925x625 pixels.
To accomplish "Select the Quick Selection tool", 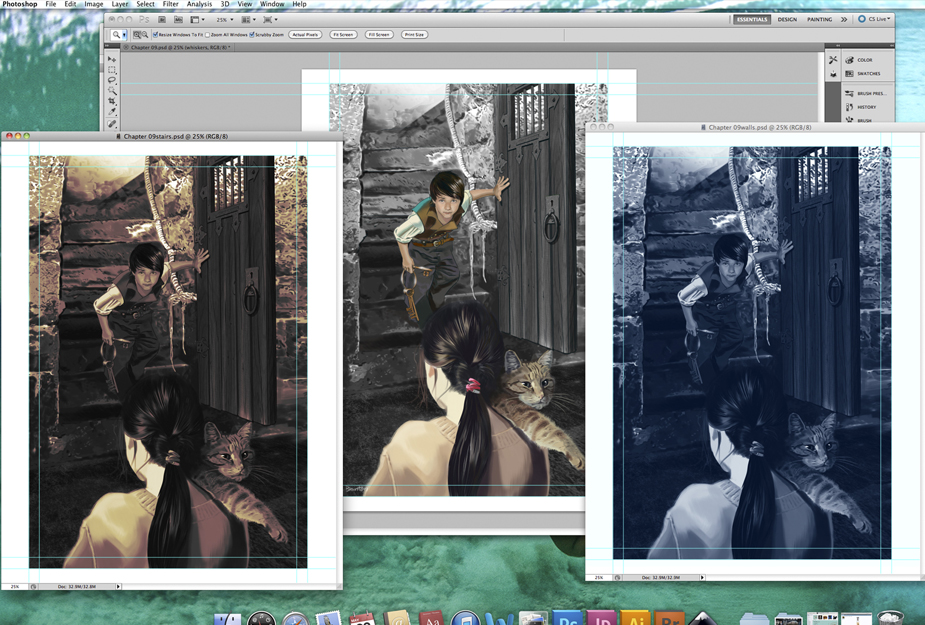I will pos(112,91).
